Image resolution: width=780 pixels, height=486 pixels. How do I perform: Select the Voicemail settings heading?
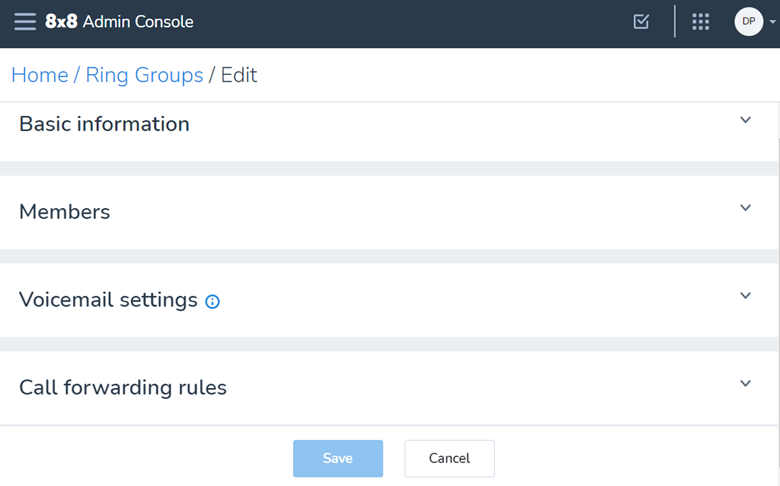click(x=108, y=300)
